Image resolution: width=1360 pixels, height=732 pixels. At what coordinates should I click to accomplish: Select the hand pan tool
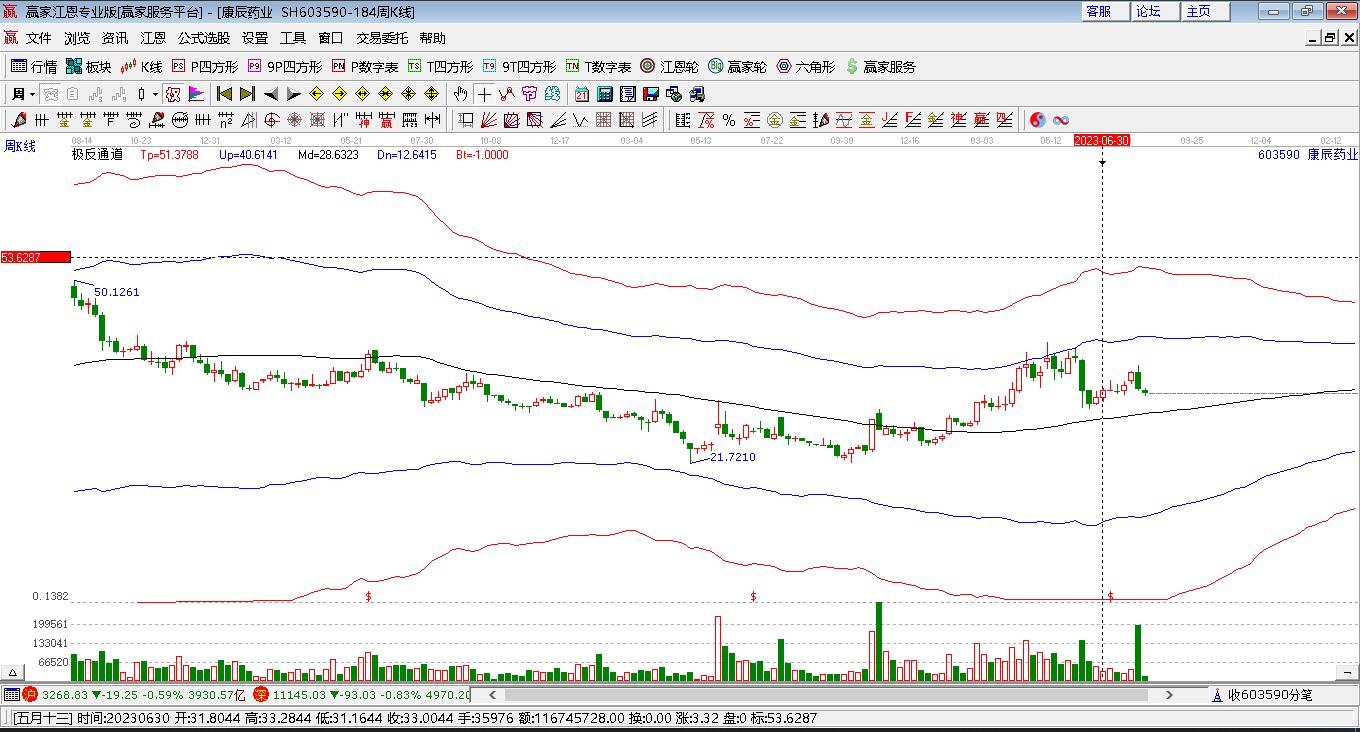461,94
